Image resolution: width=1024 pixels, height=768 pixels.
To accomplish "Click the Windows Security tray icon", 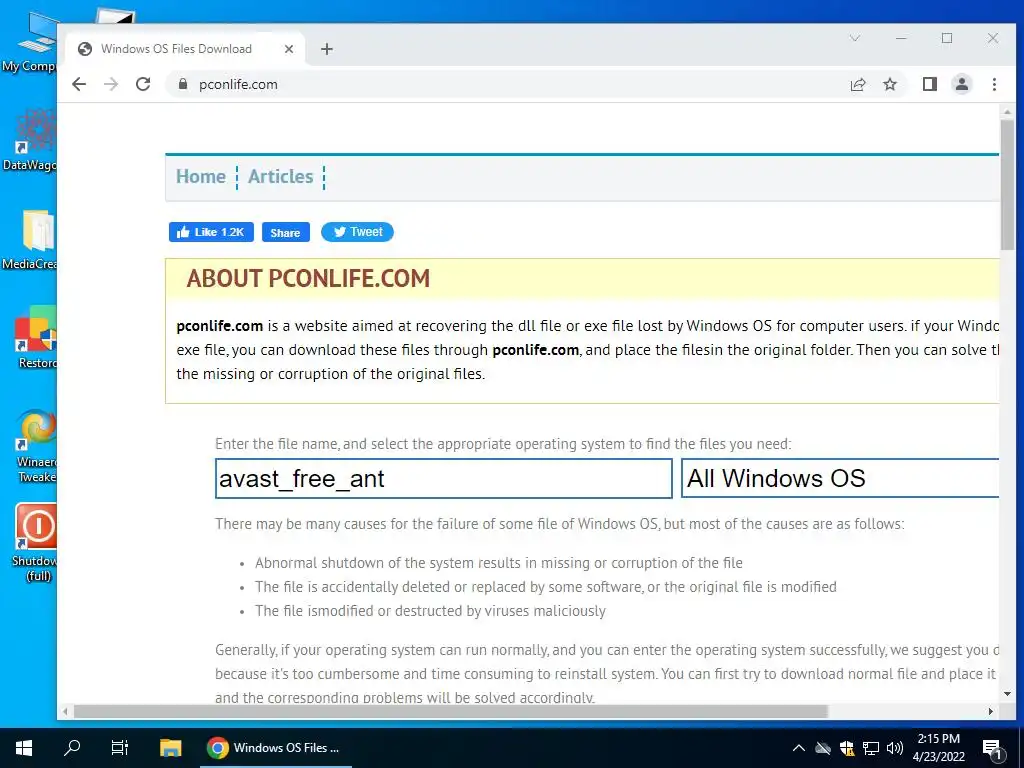I will pyautogui.click(x=847, y=748).
